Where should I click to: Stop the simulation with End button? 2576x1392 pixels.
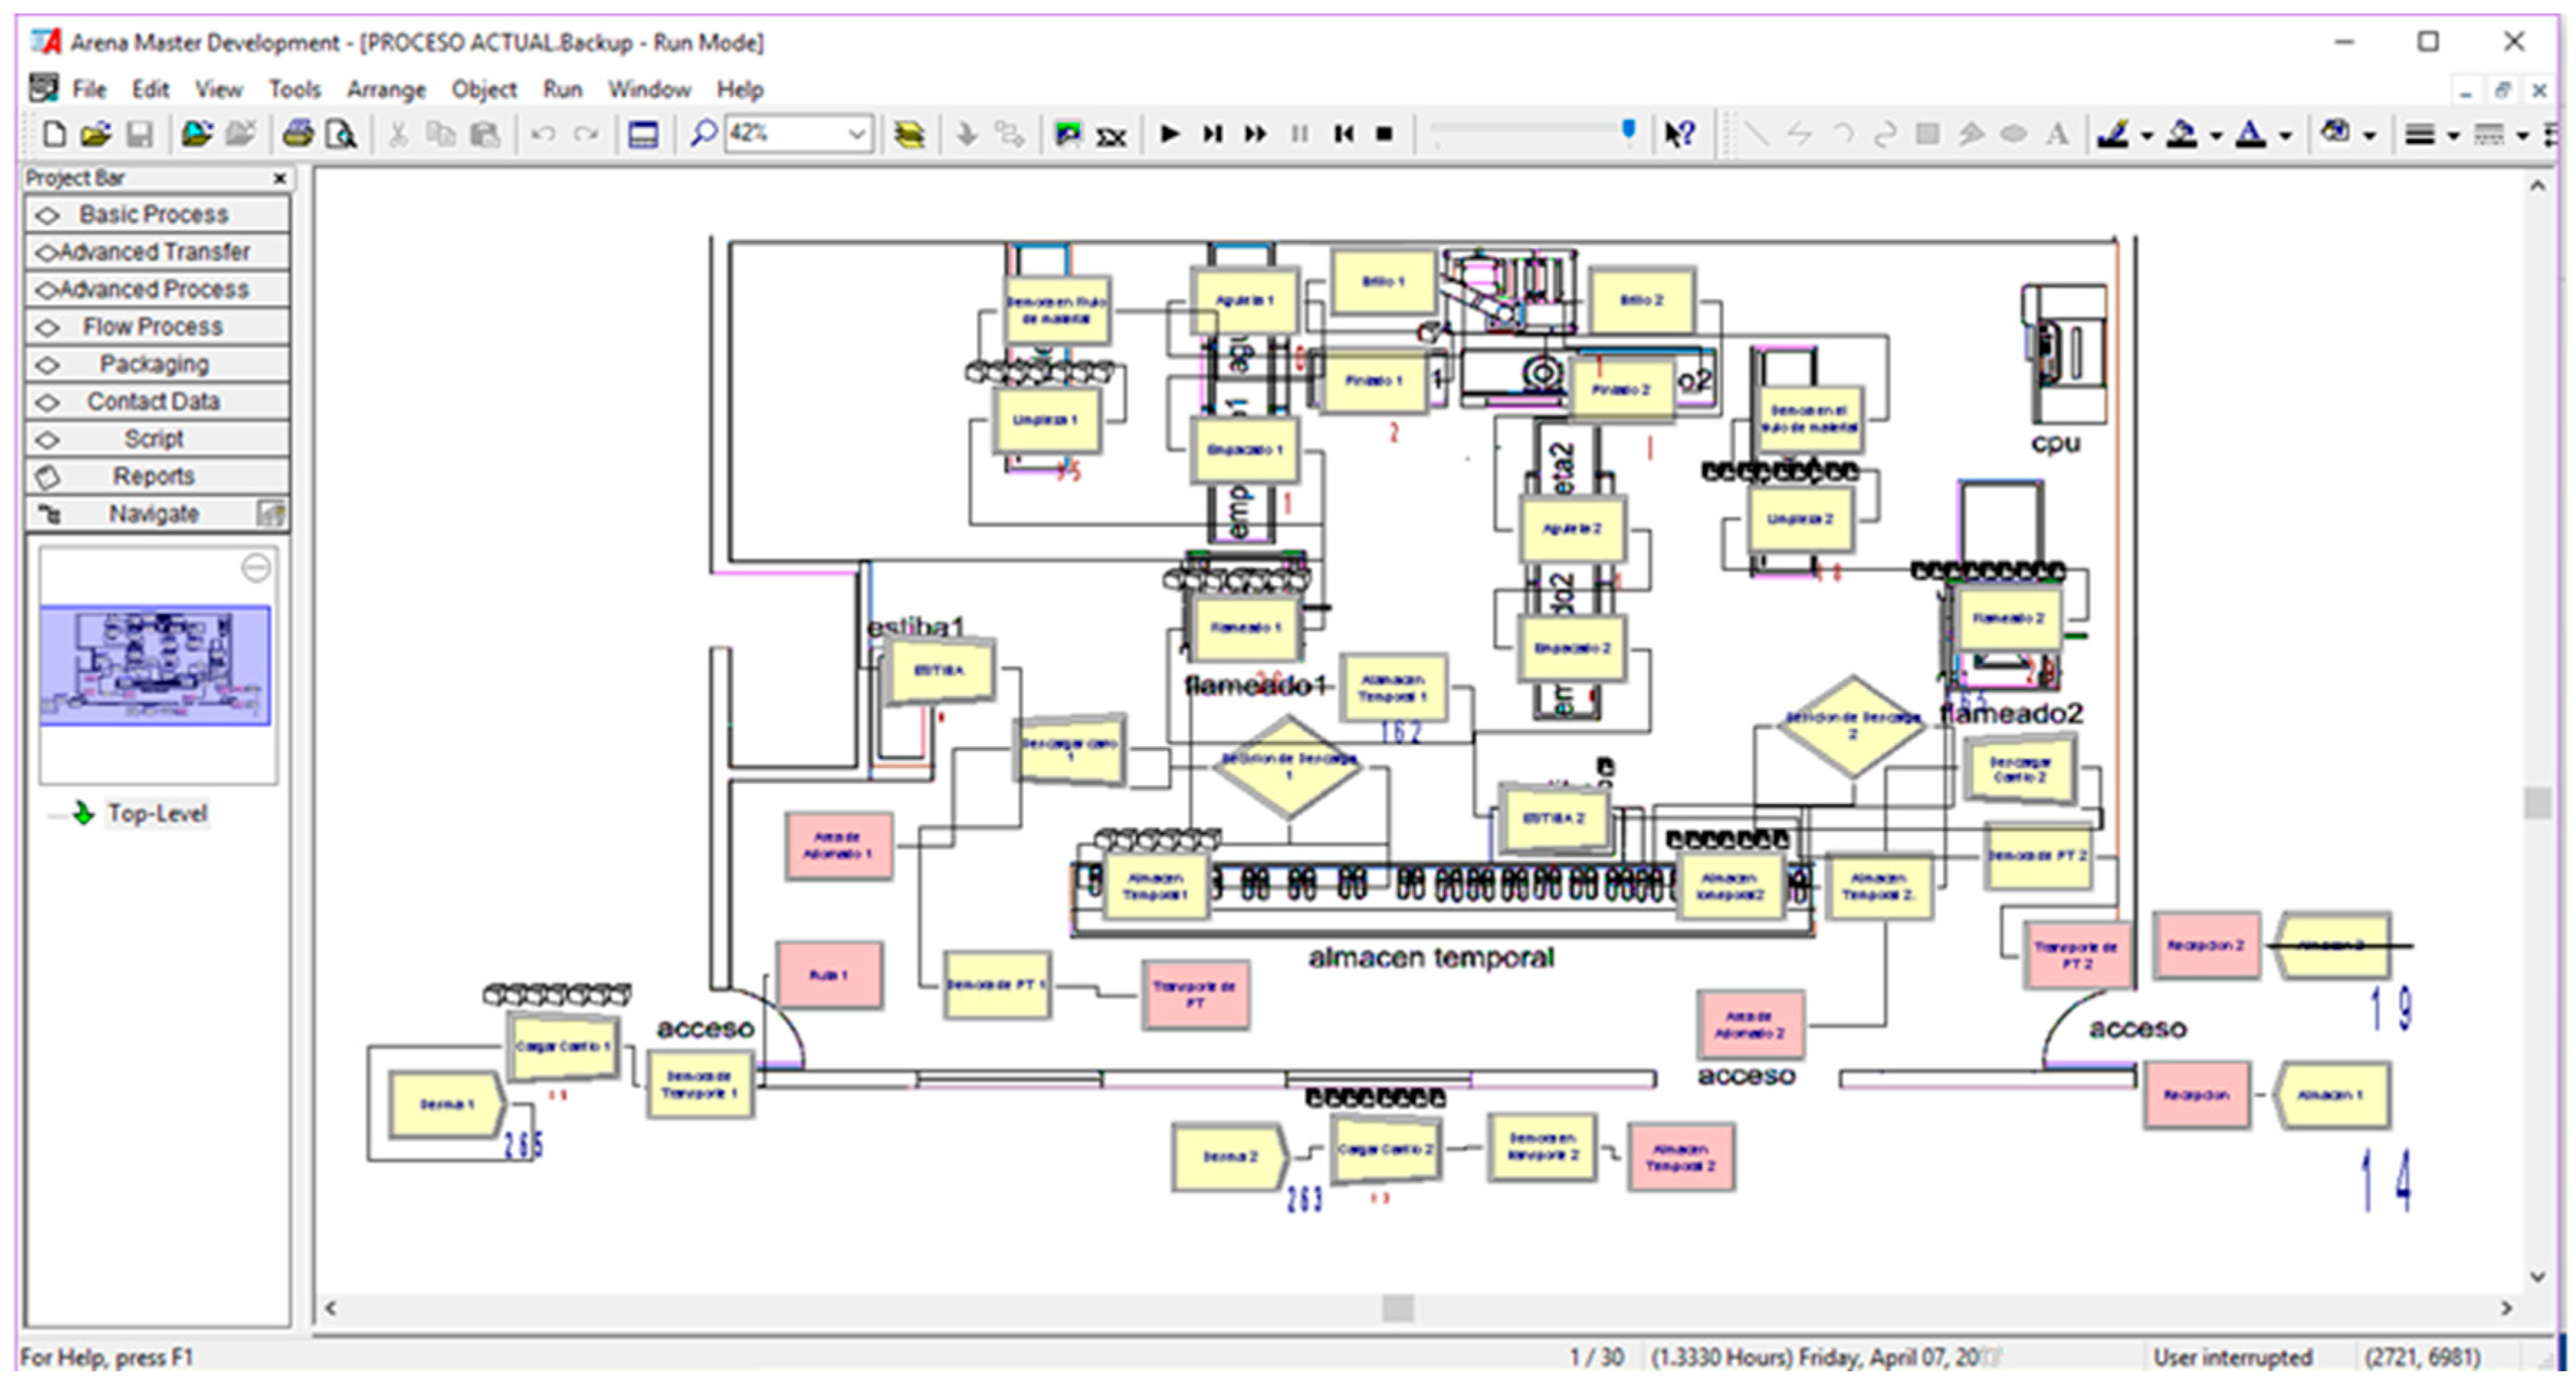coord(1385,133)
